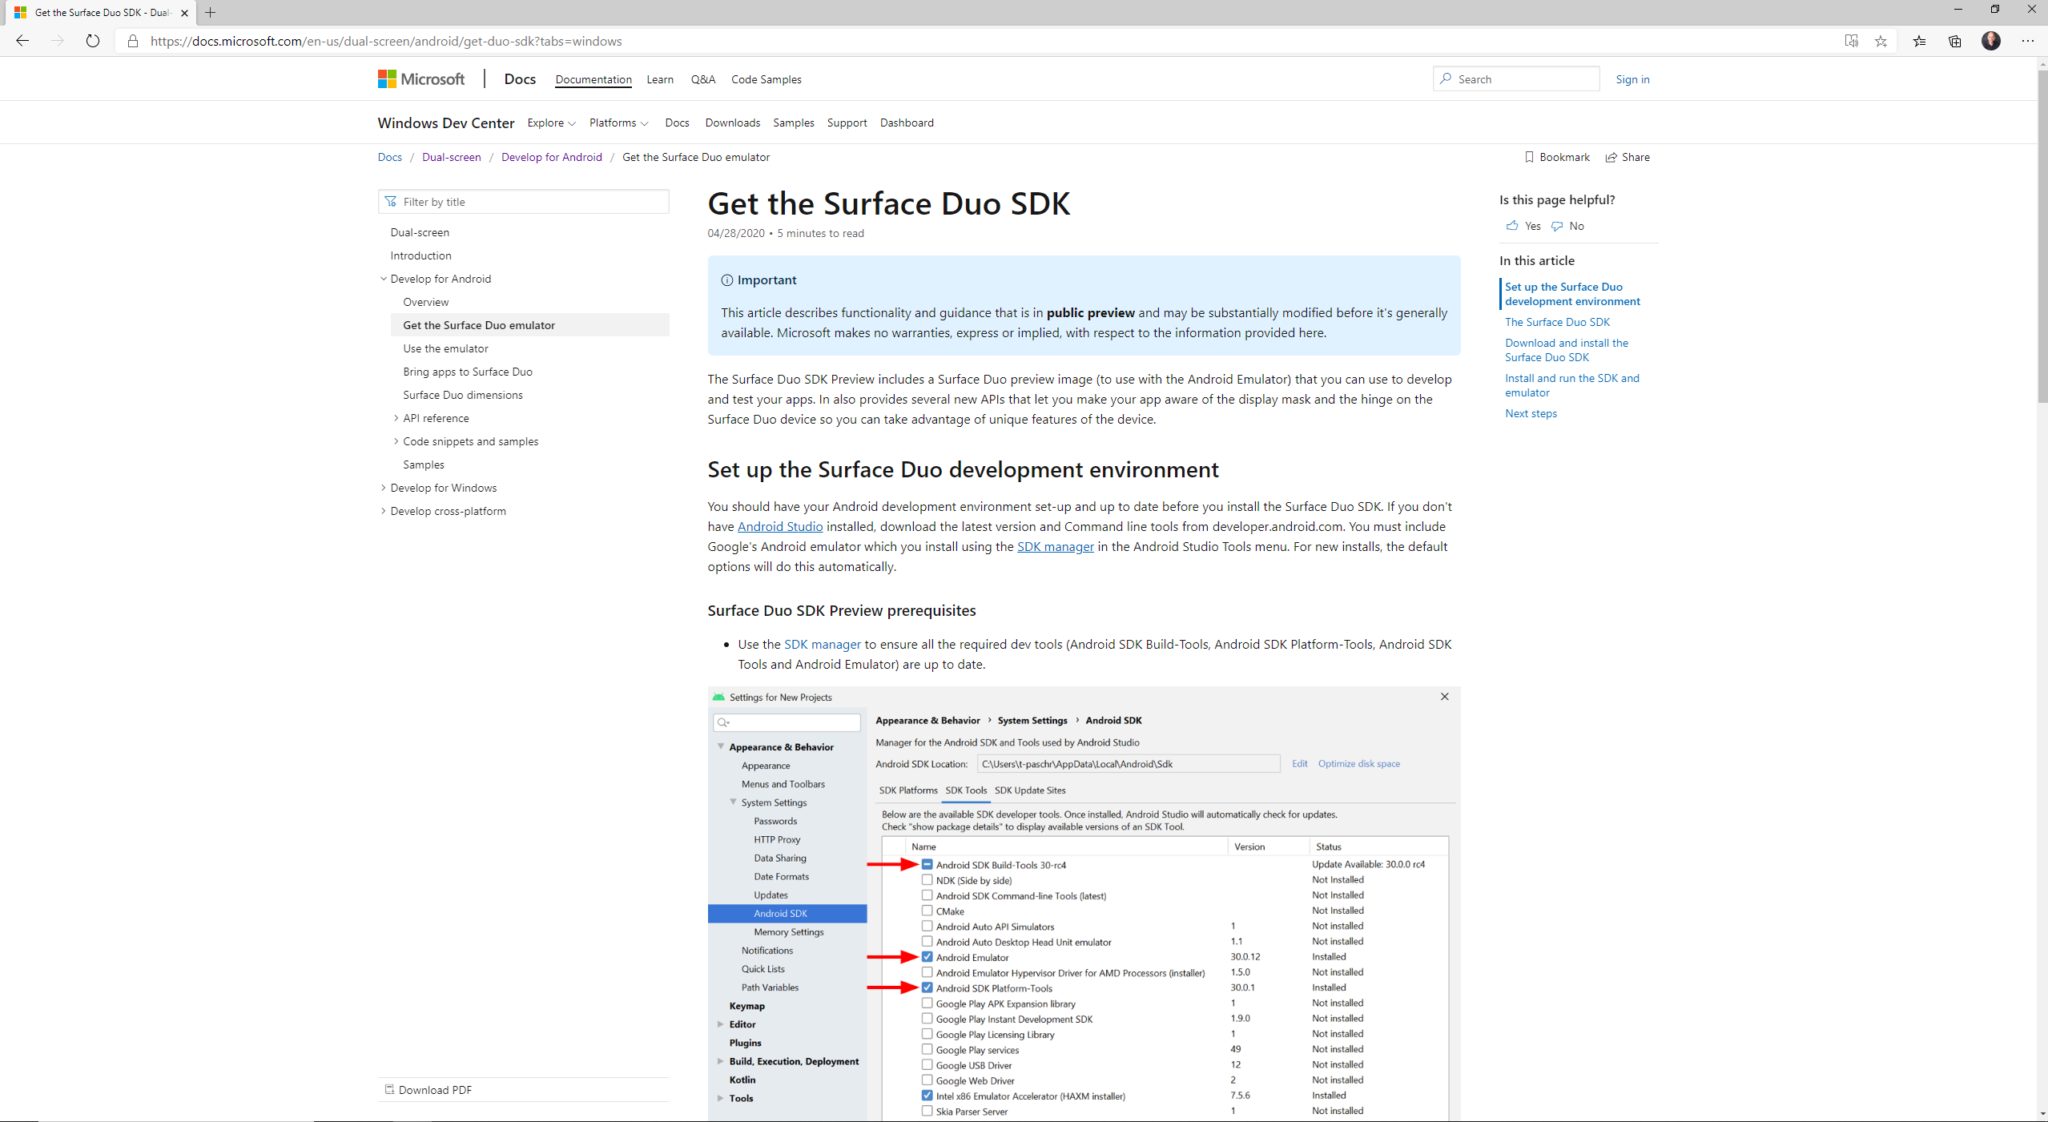Screen dimensions: 2048x1122
Task: Add this page to favorites via the star icon
Action: pyautogui.click(x=1882, y=41)
